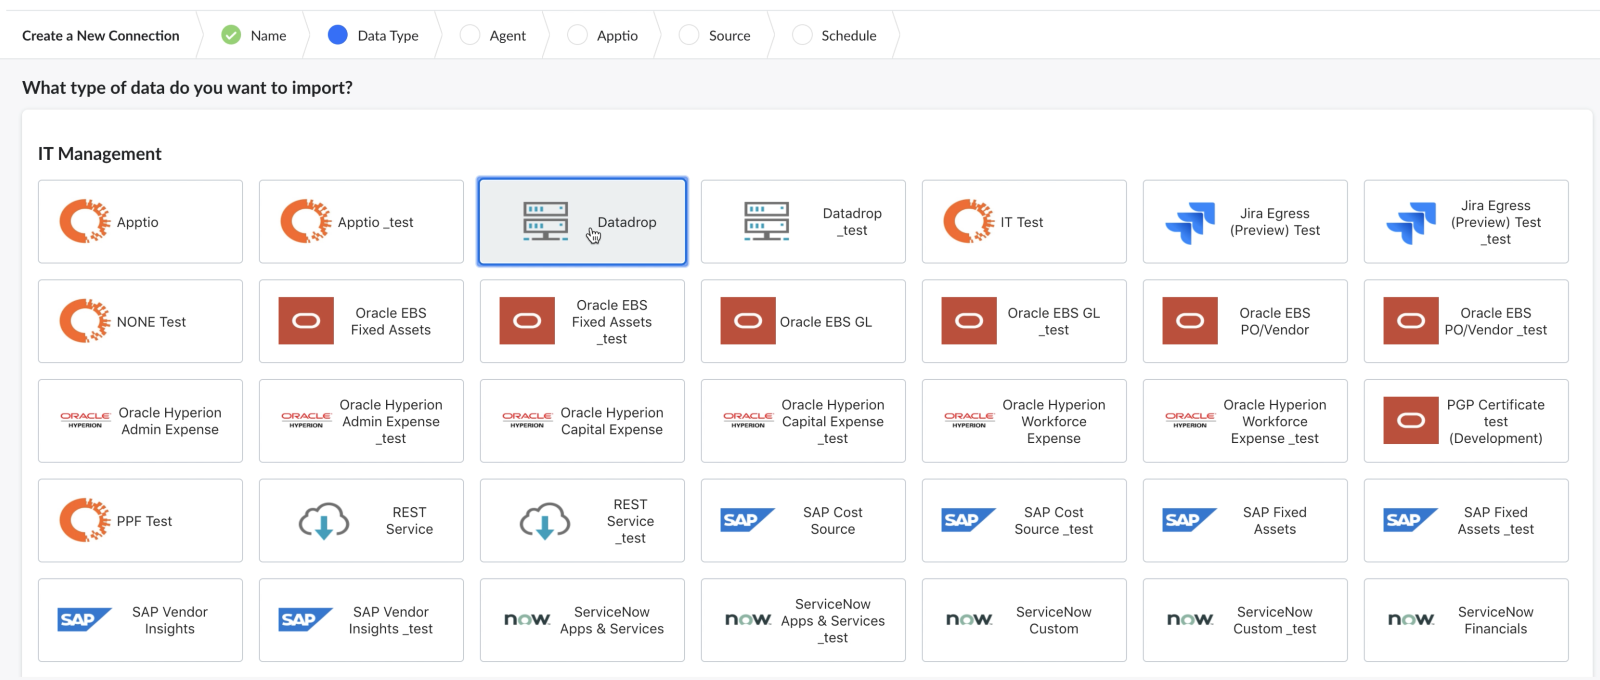Click Oracle icon on EBS PO/Vendor _test card

pos(1411,321)
